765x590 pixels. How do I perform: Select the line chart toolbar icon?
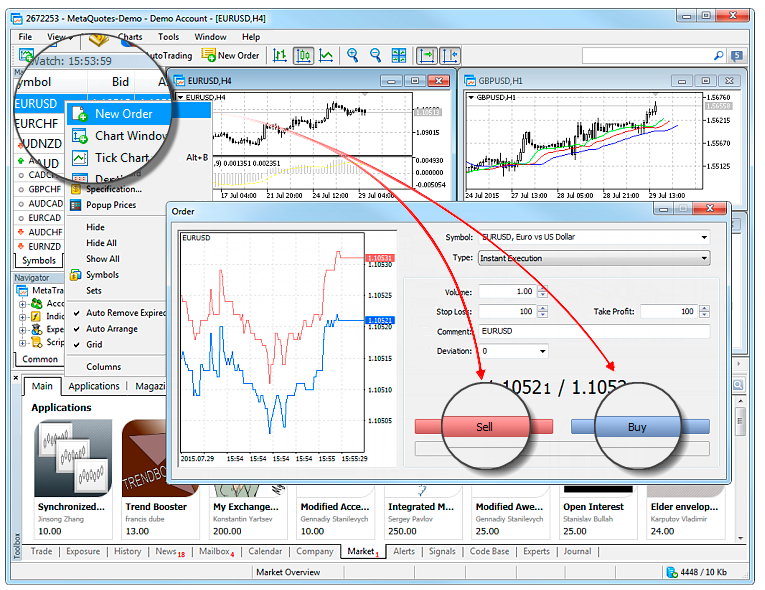[x=326, y=56]
